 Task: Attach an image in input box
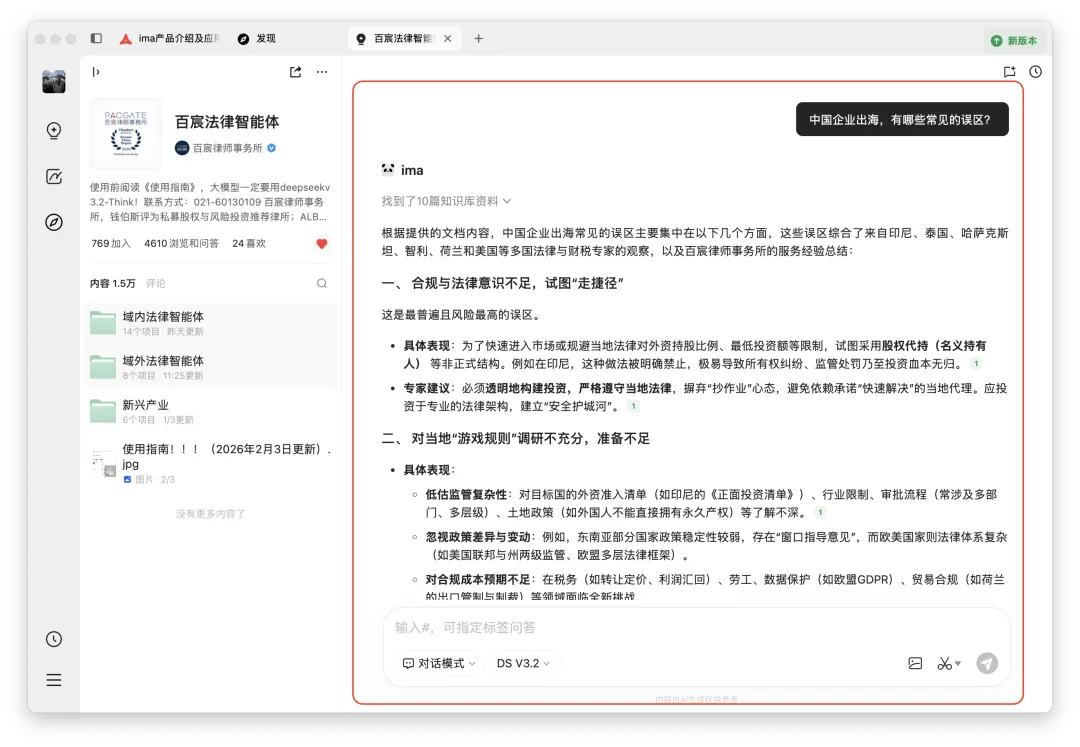click(915, 664)
